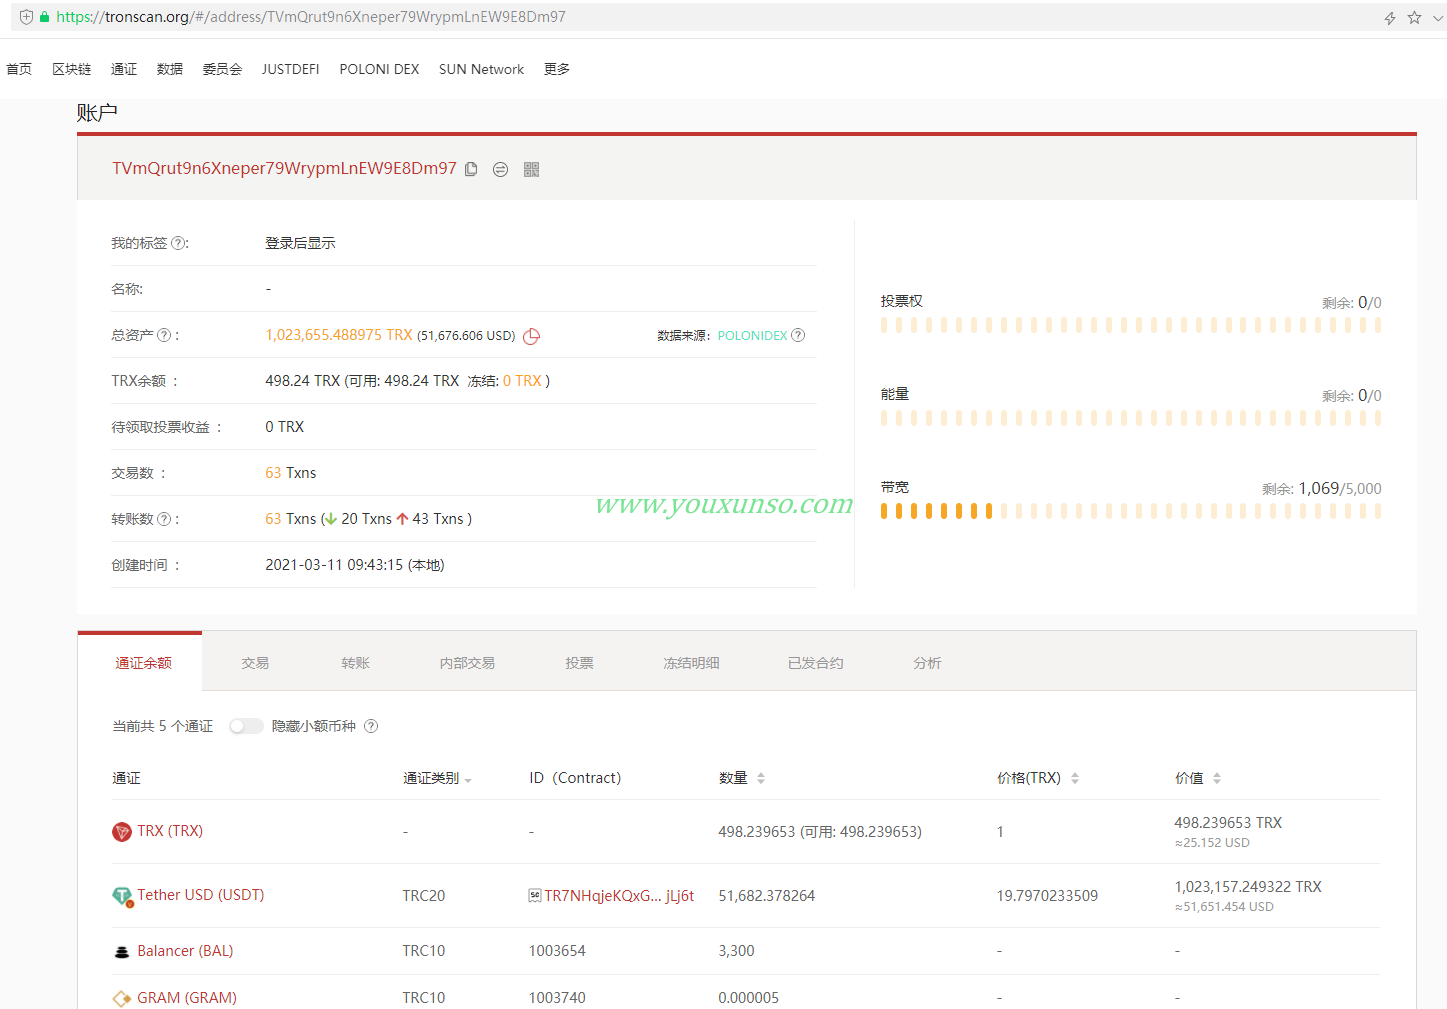Open the TRX (TRX) token link
This screenshot has width=1447, height=1009.
click(170, 831)
